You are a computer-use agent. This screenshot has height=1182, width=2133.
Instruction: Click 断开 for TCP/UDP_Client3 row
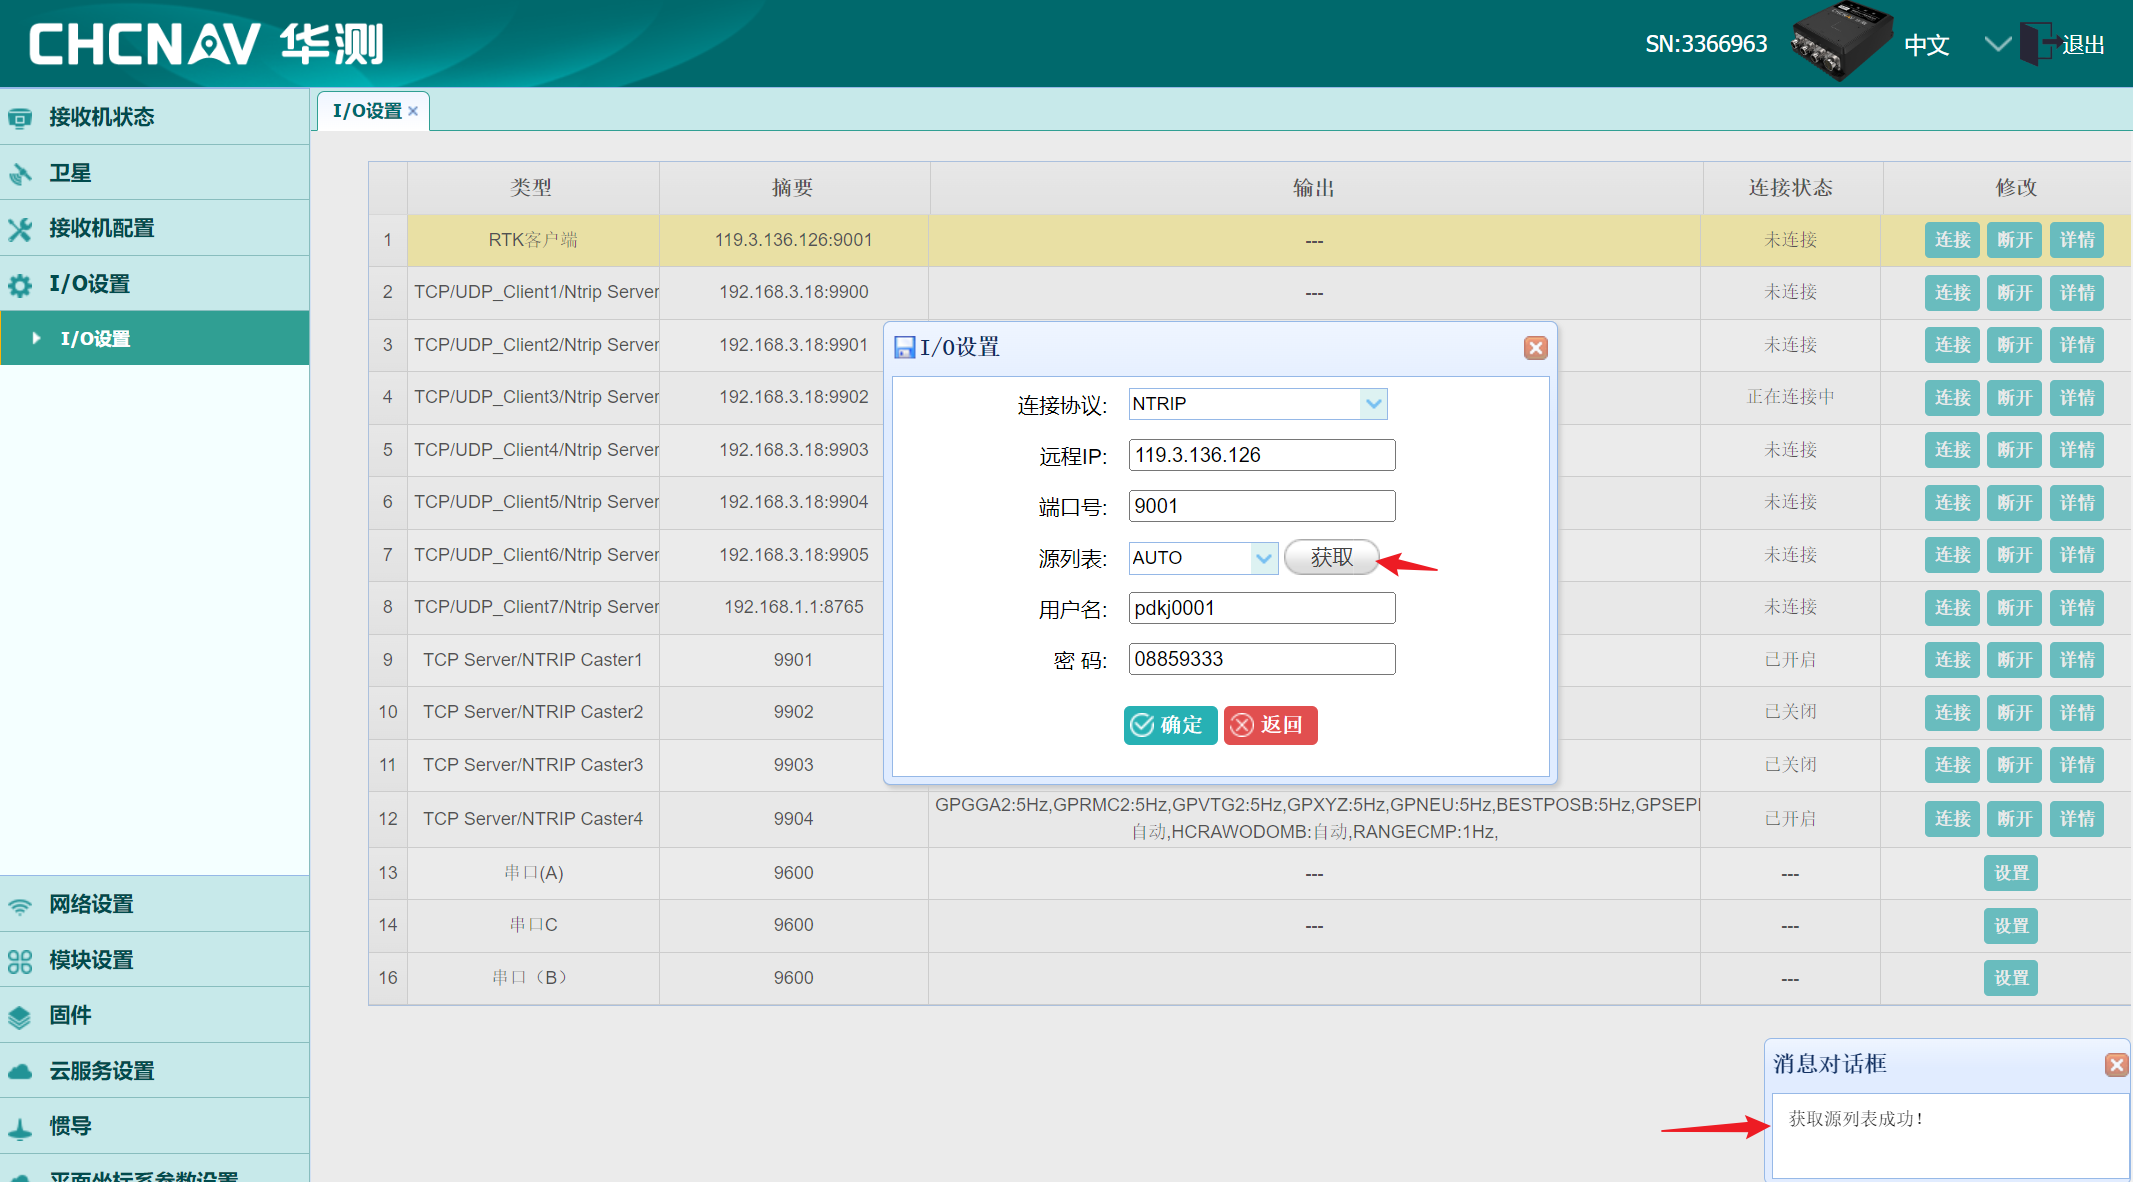coord(2014,398)
